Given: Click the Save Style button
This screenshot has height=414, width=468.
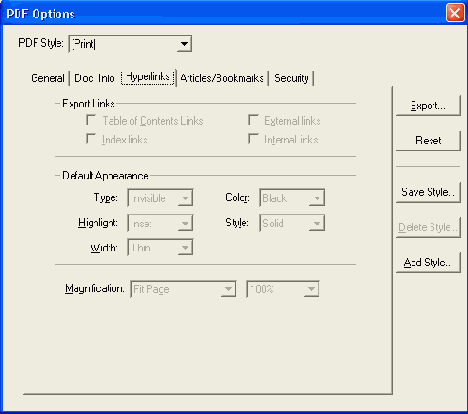Looking at the screenshot, I should (428, 192).
